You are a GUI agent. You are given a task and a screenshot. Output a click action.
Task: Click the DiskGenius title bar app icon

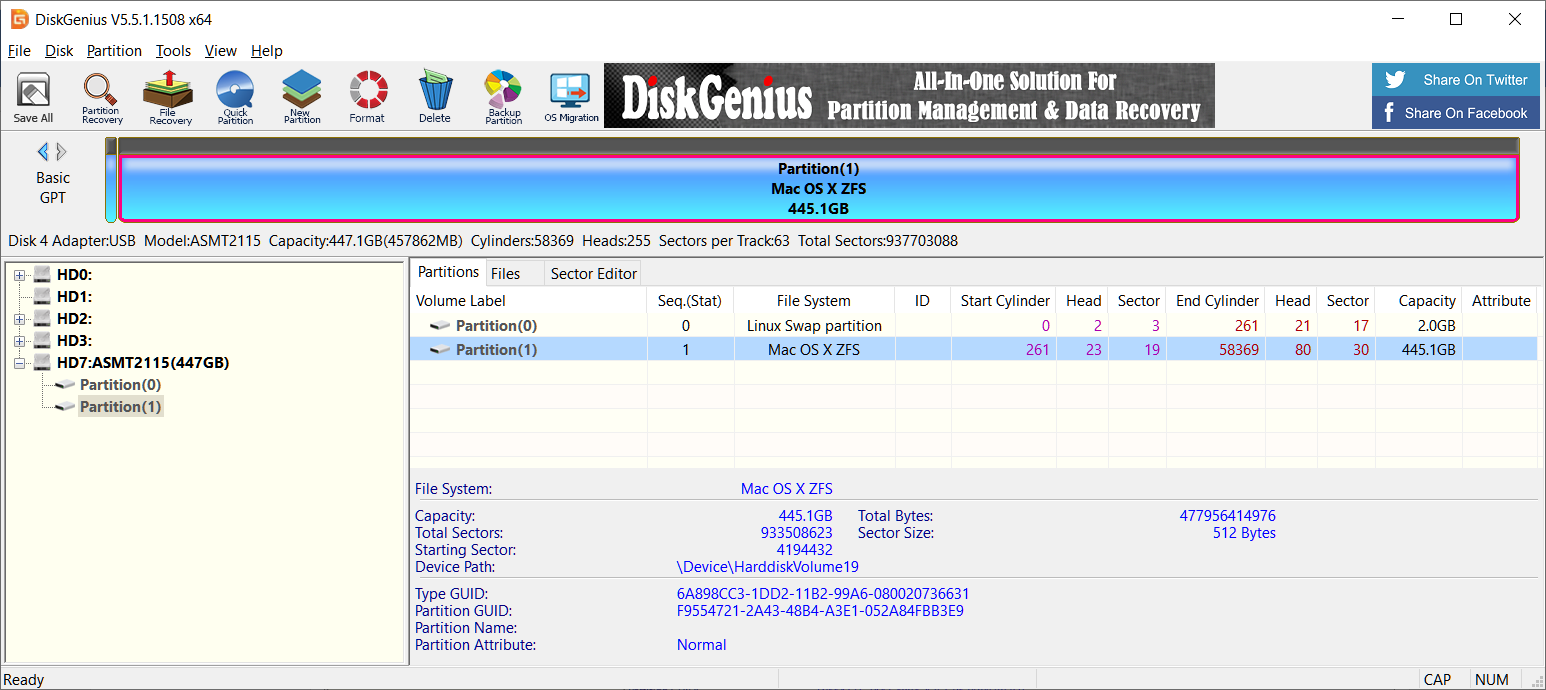(19, 19)
